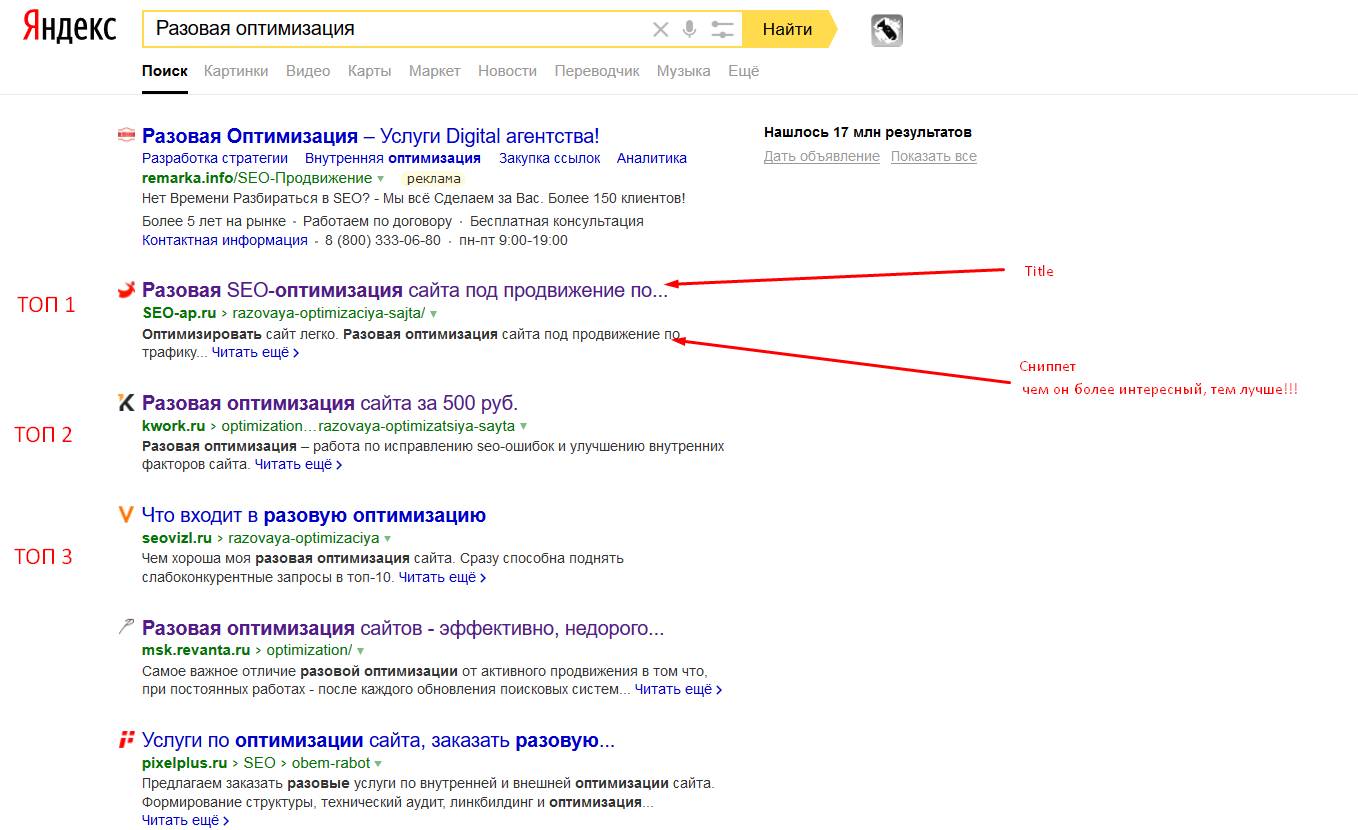1358x830 pixels.
Task: Open the Ещё menu in navigation
Action: pos(743,71)
